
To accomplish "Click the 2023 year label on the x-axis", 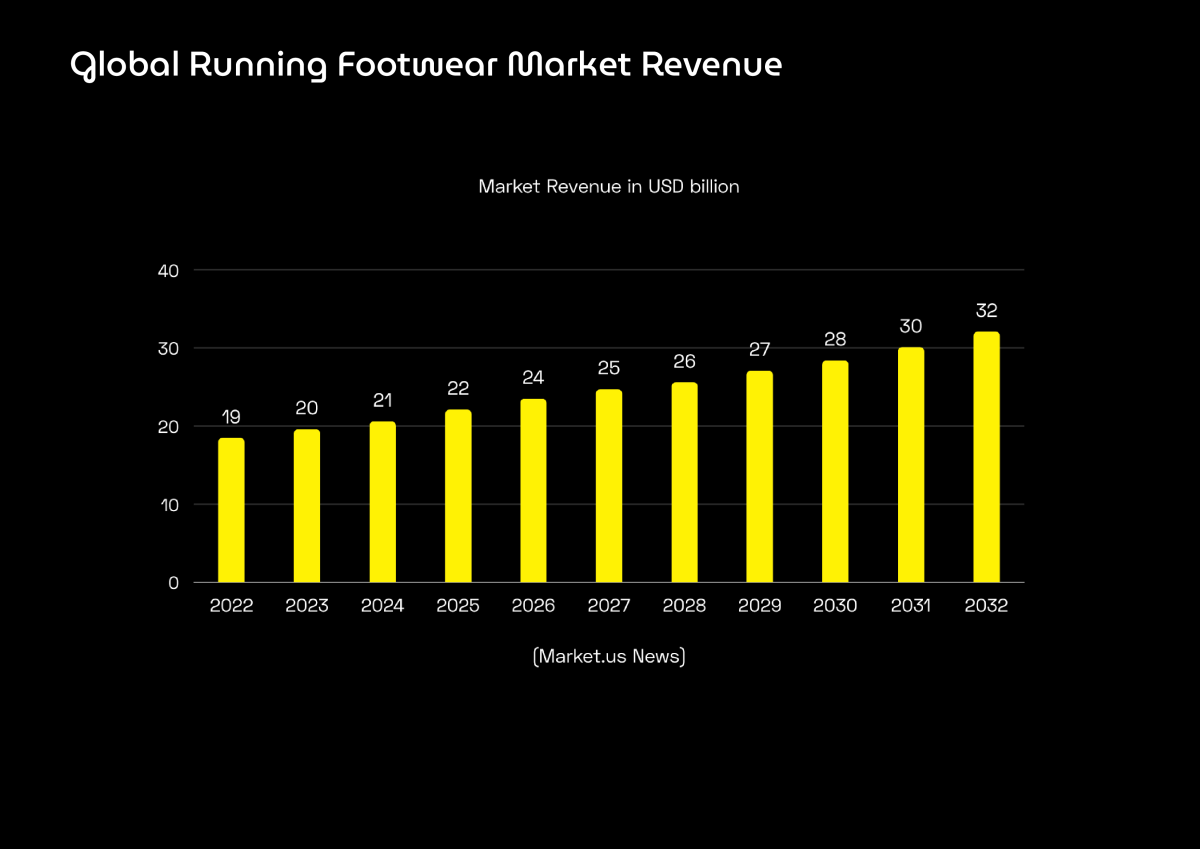I will [307, 606].
